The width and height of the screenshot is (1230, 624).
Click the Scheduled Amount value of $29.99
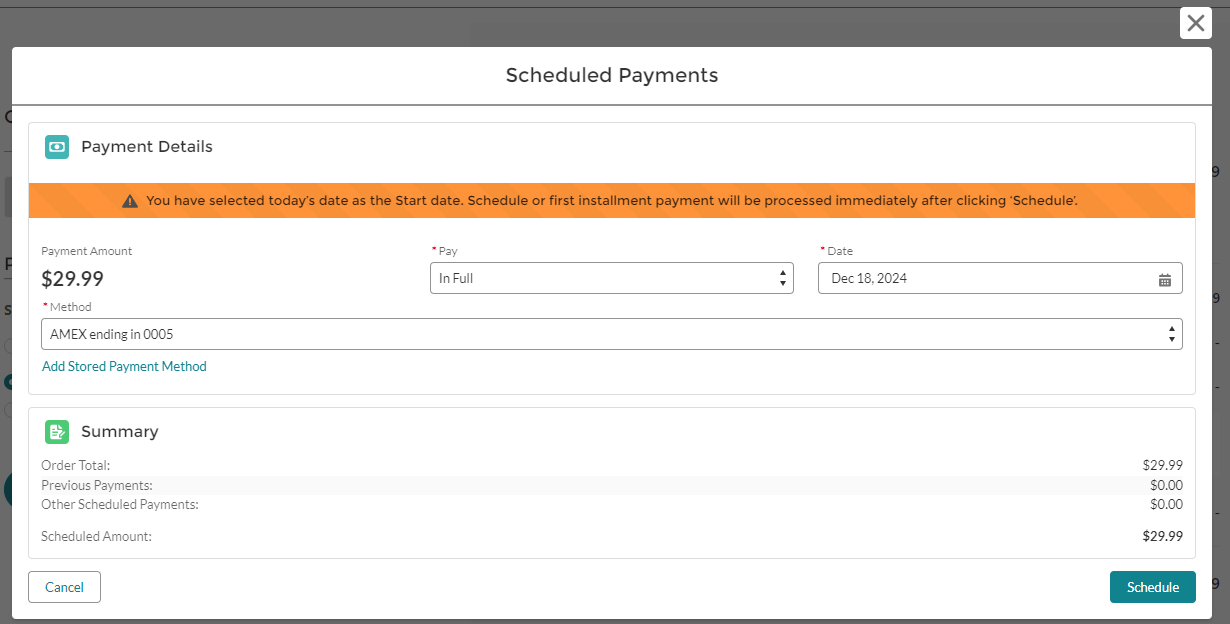click(1165, 536)
